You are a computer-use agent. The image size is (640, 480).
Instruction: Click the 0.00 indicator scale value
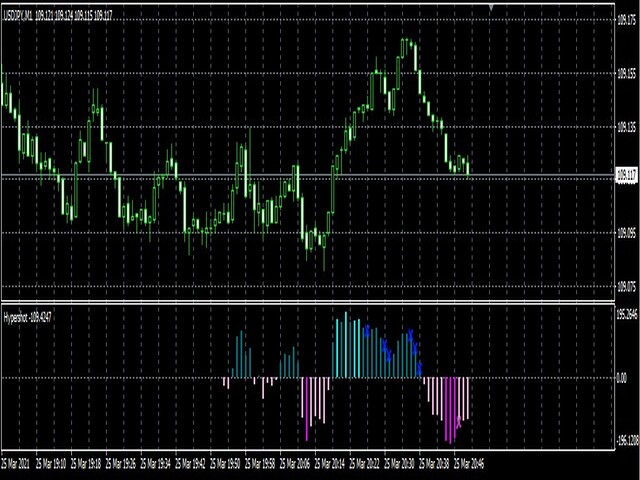click(x=621, y=378)
